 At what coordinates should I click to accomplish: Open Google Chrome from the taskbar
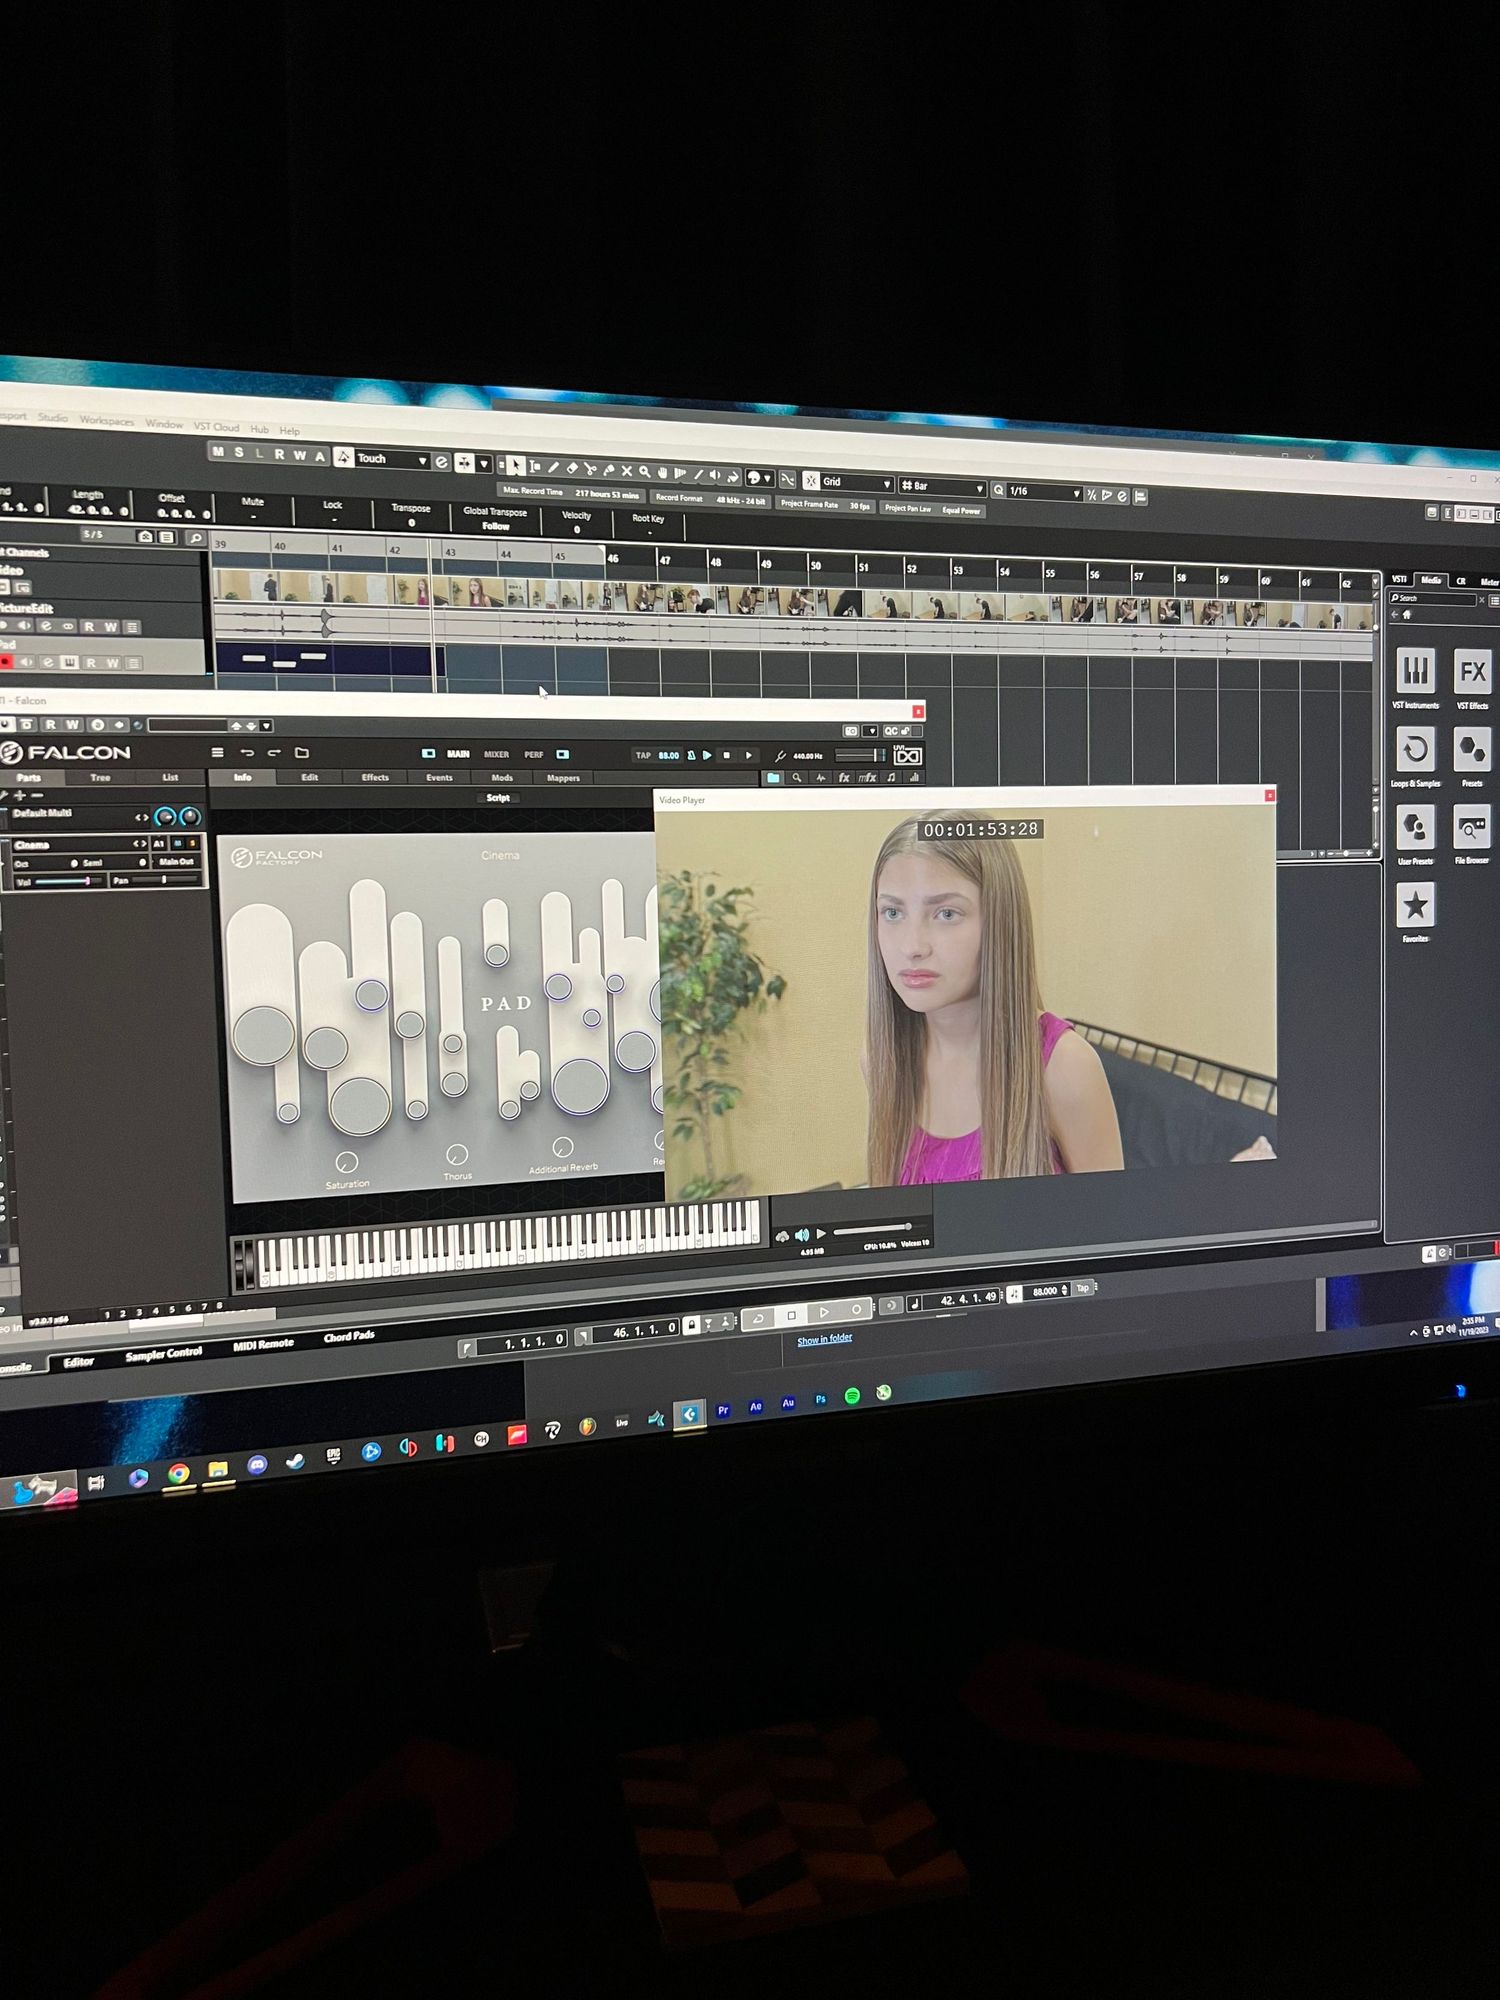click(x=178, y=1473)
